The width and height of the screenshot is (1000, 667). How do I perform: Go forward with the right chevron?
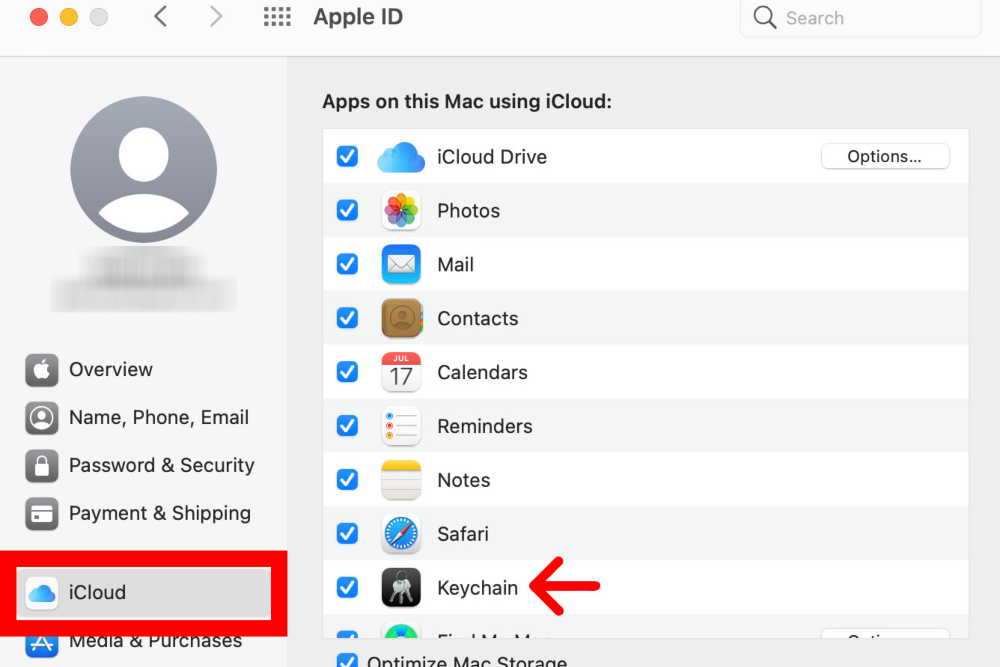coord(216,17)
